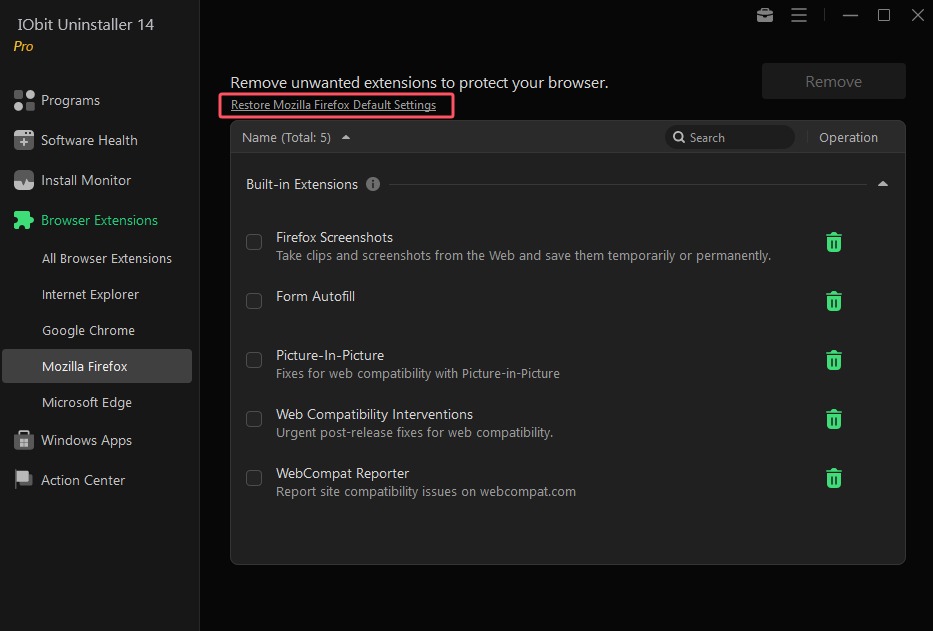Viewport: 933px width, 631px height.
Task: Switch to Google Chrome extensions
Action: [x=88, y=330]
